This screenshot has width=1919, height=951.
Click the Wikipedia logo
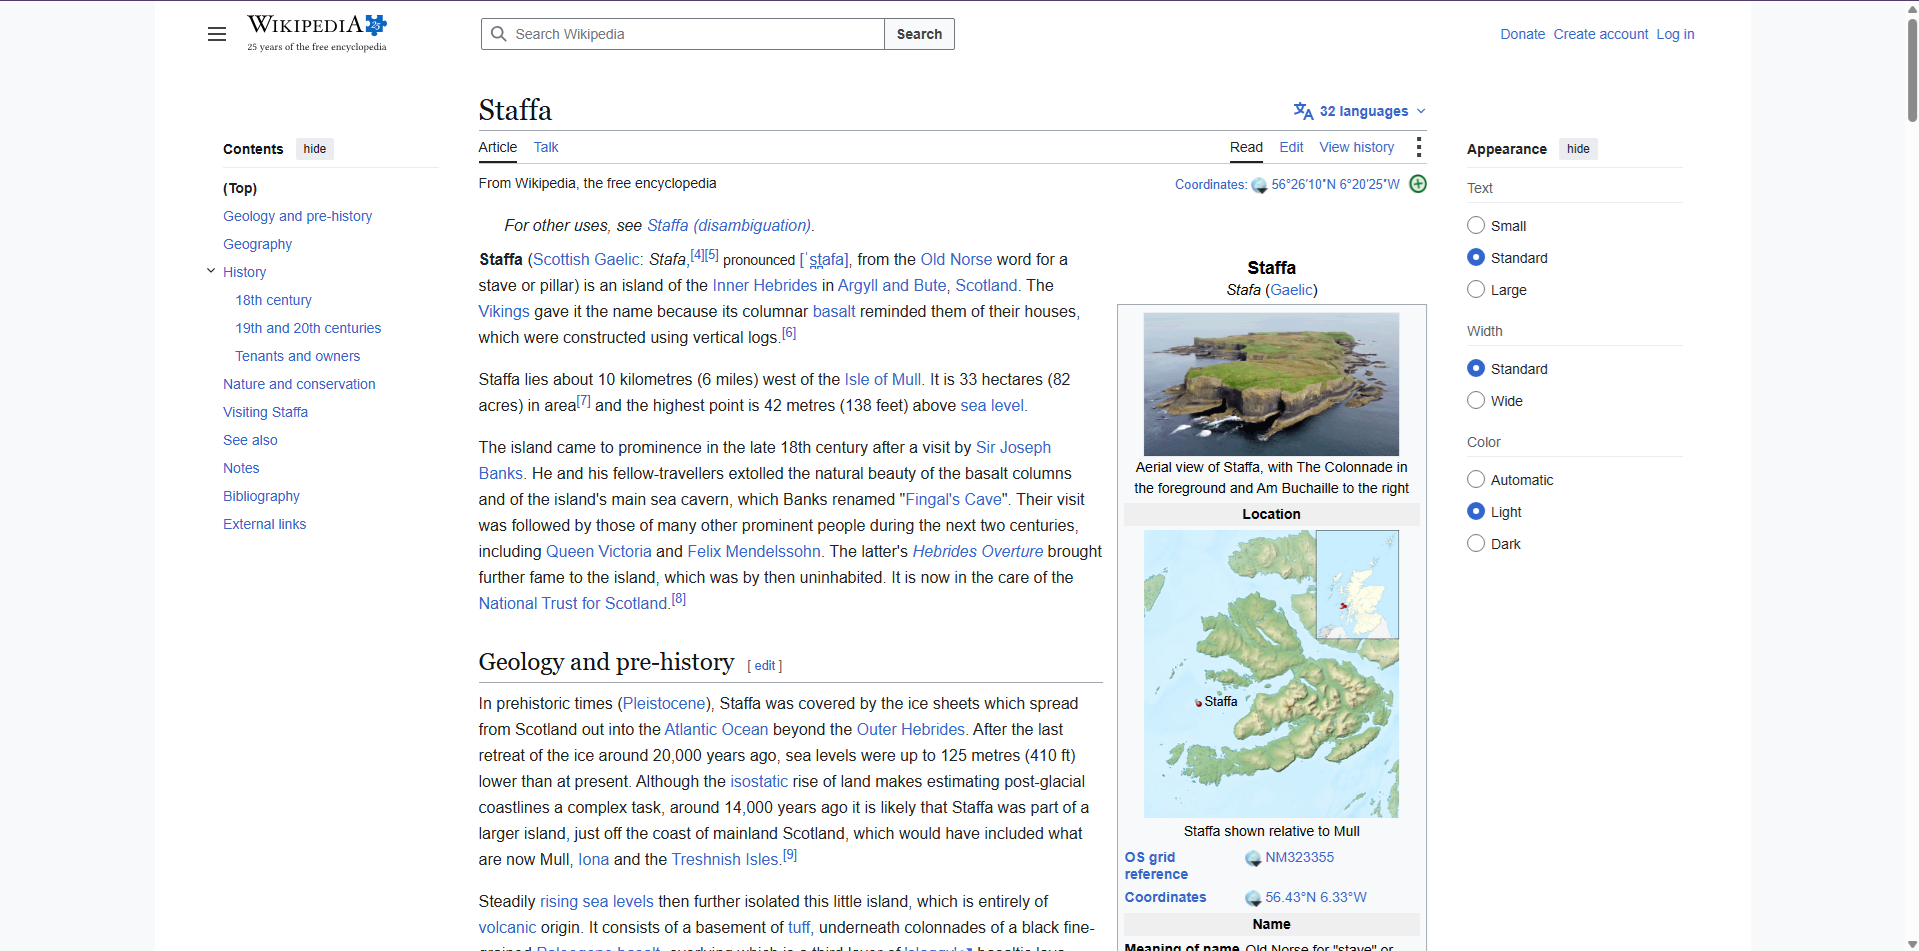(x=317, y=33)
